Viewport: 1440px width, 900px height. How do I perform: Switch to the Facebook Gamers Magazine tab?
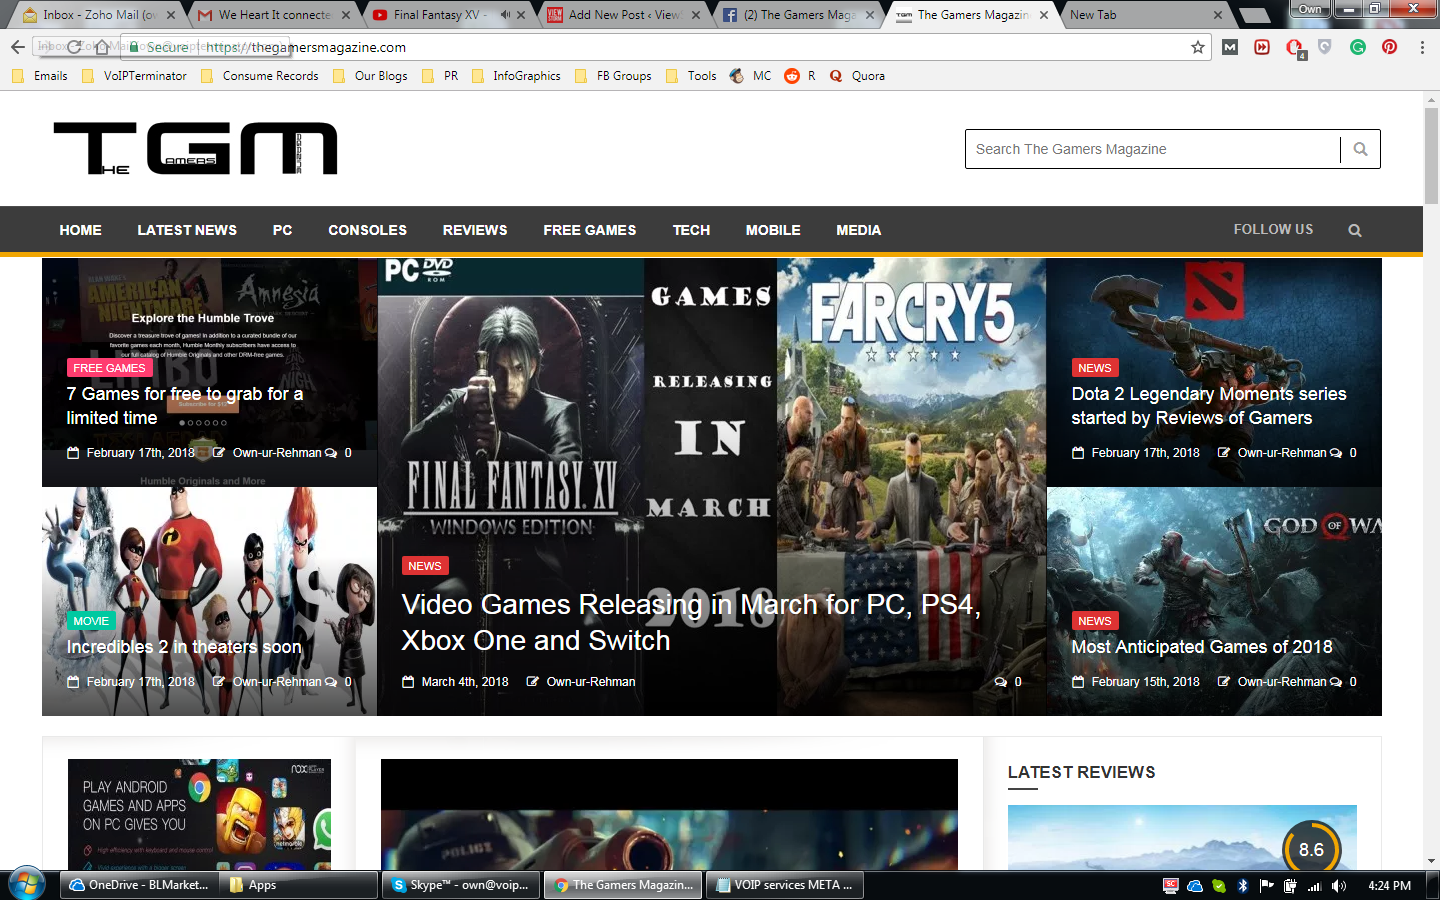(799, 15)
